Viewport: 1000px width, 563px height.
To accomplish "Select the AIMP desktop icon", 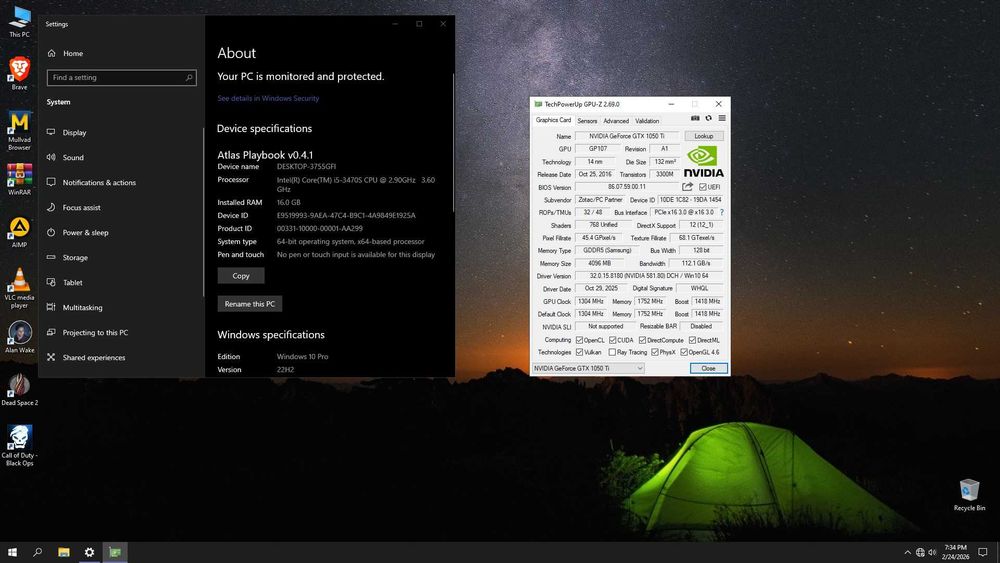I will point(19,233).
